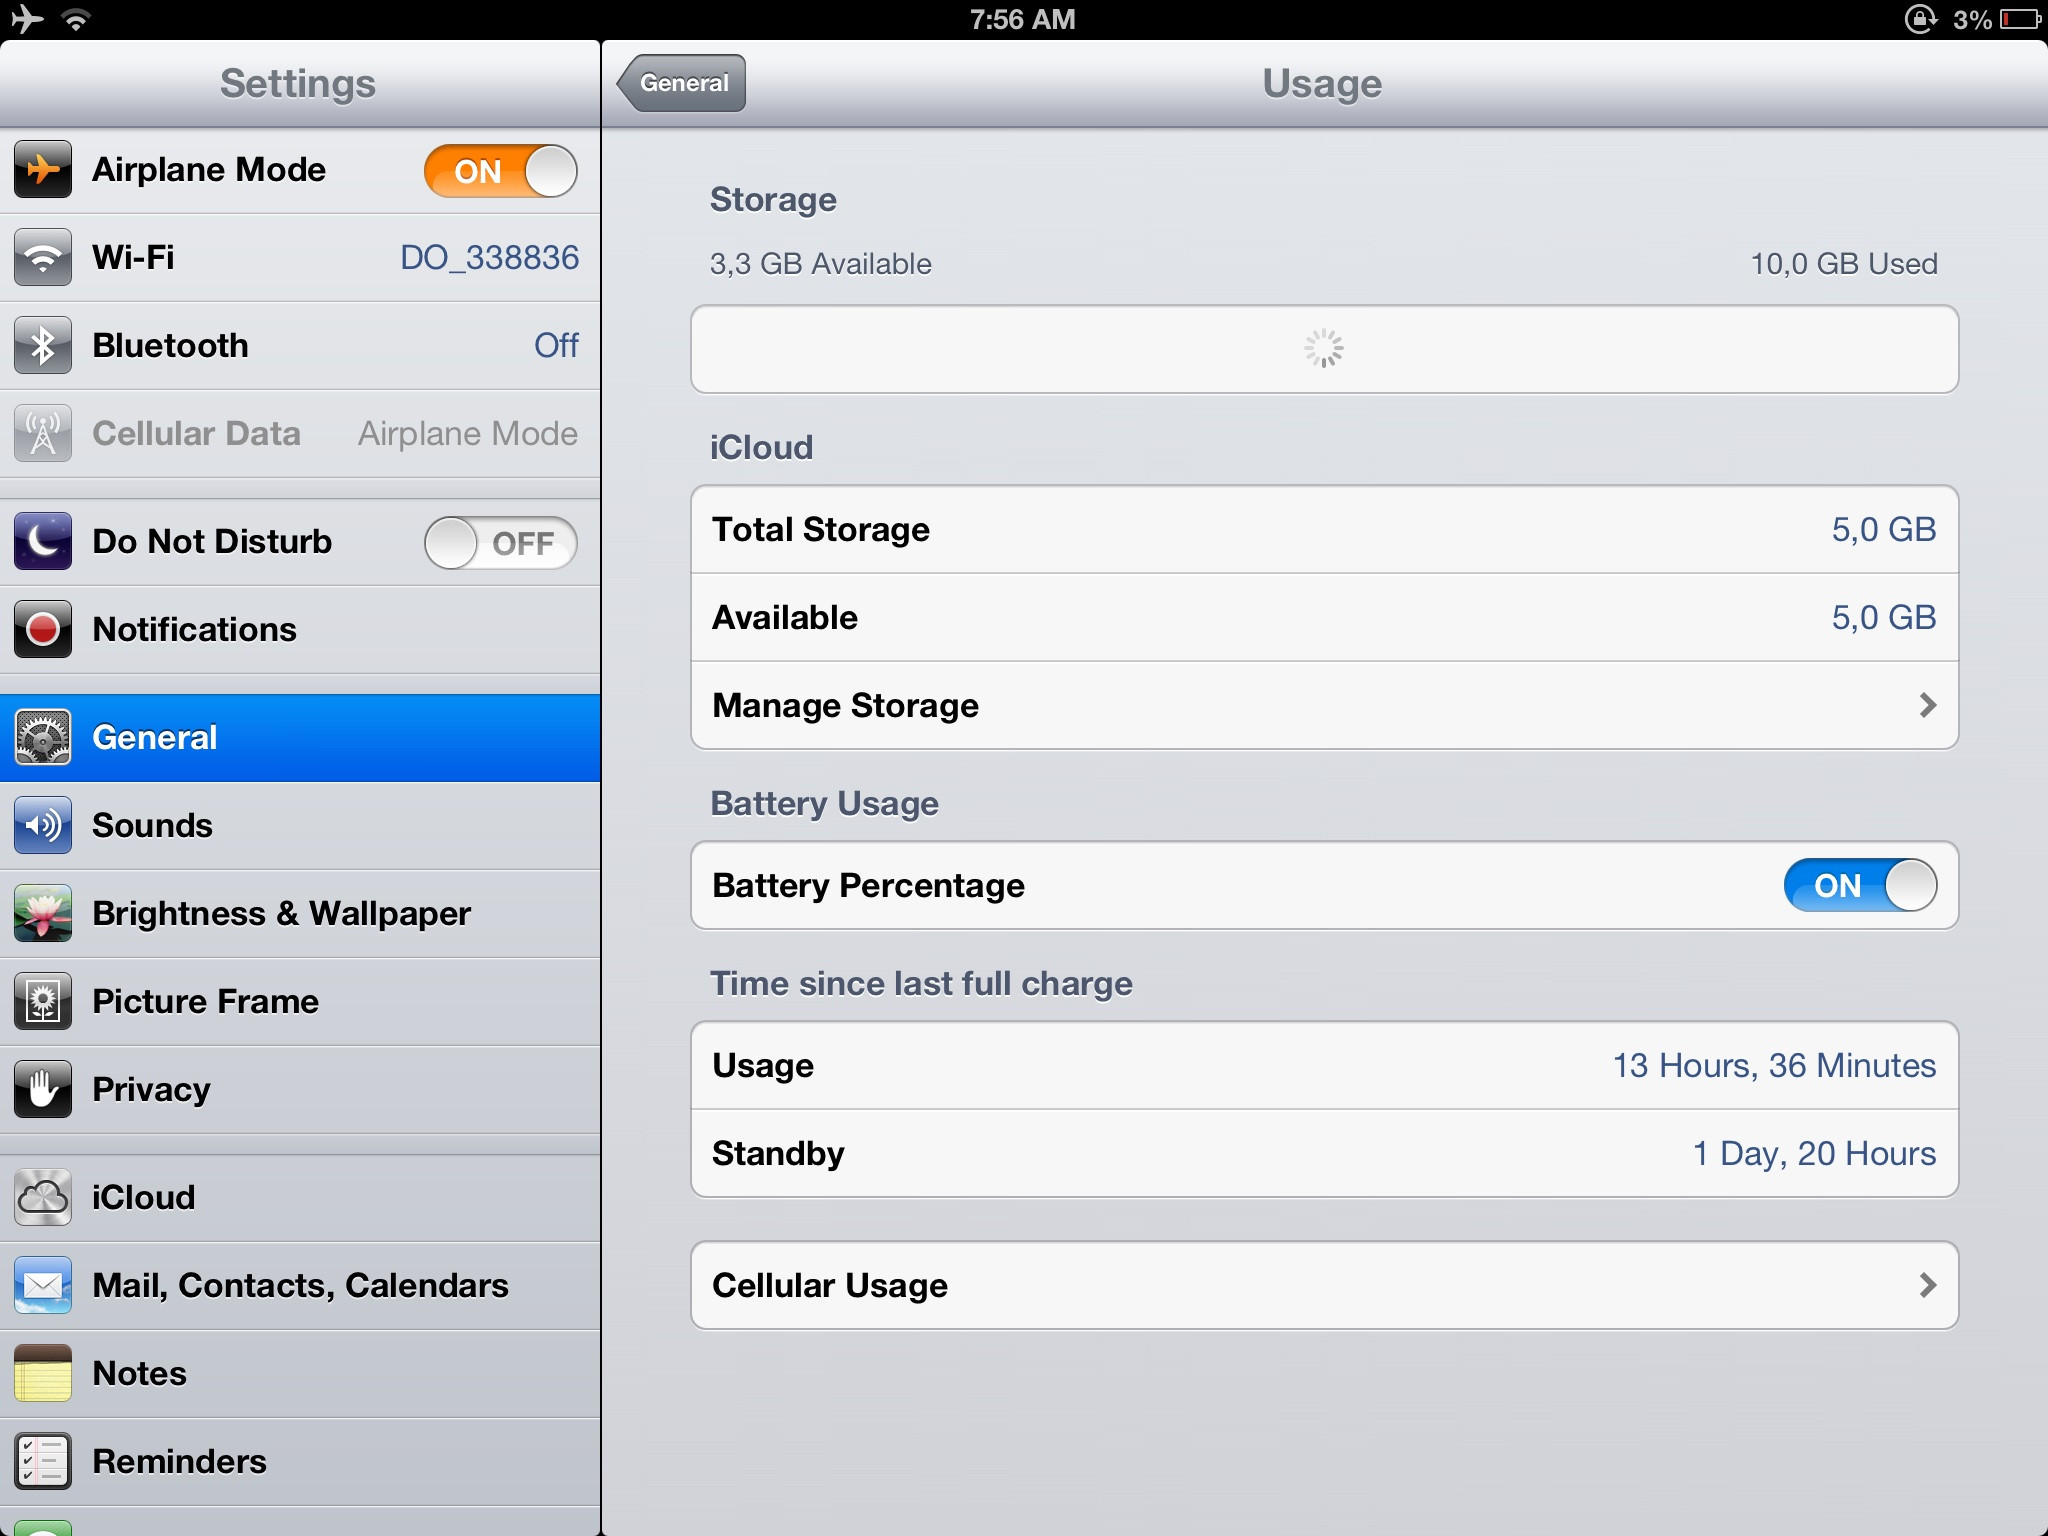Tap the Privacy hand icon
Image resolution: width=2048 pixels, height=1536 pixels.
tap(42, 1090)
